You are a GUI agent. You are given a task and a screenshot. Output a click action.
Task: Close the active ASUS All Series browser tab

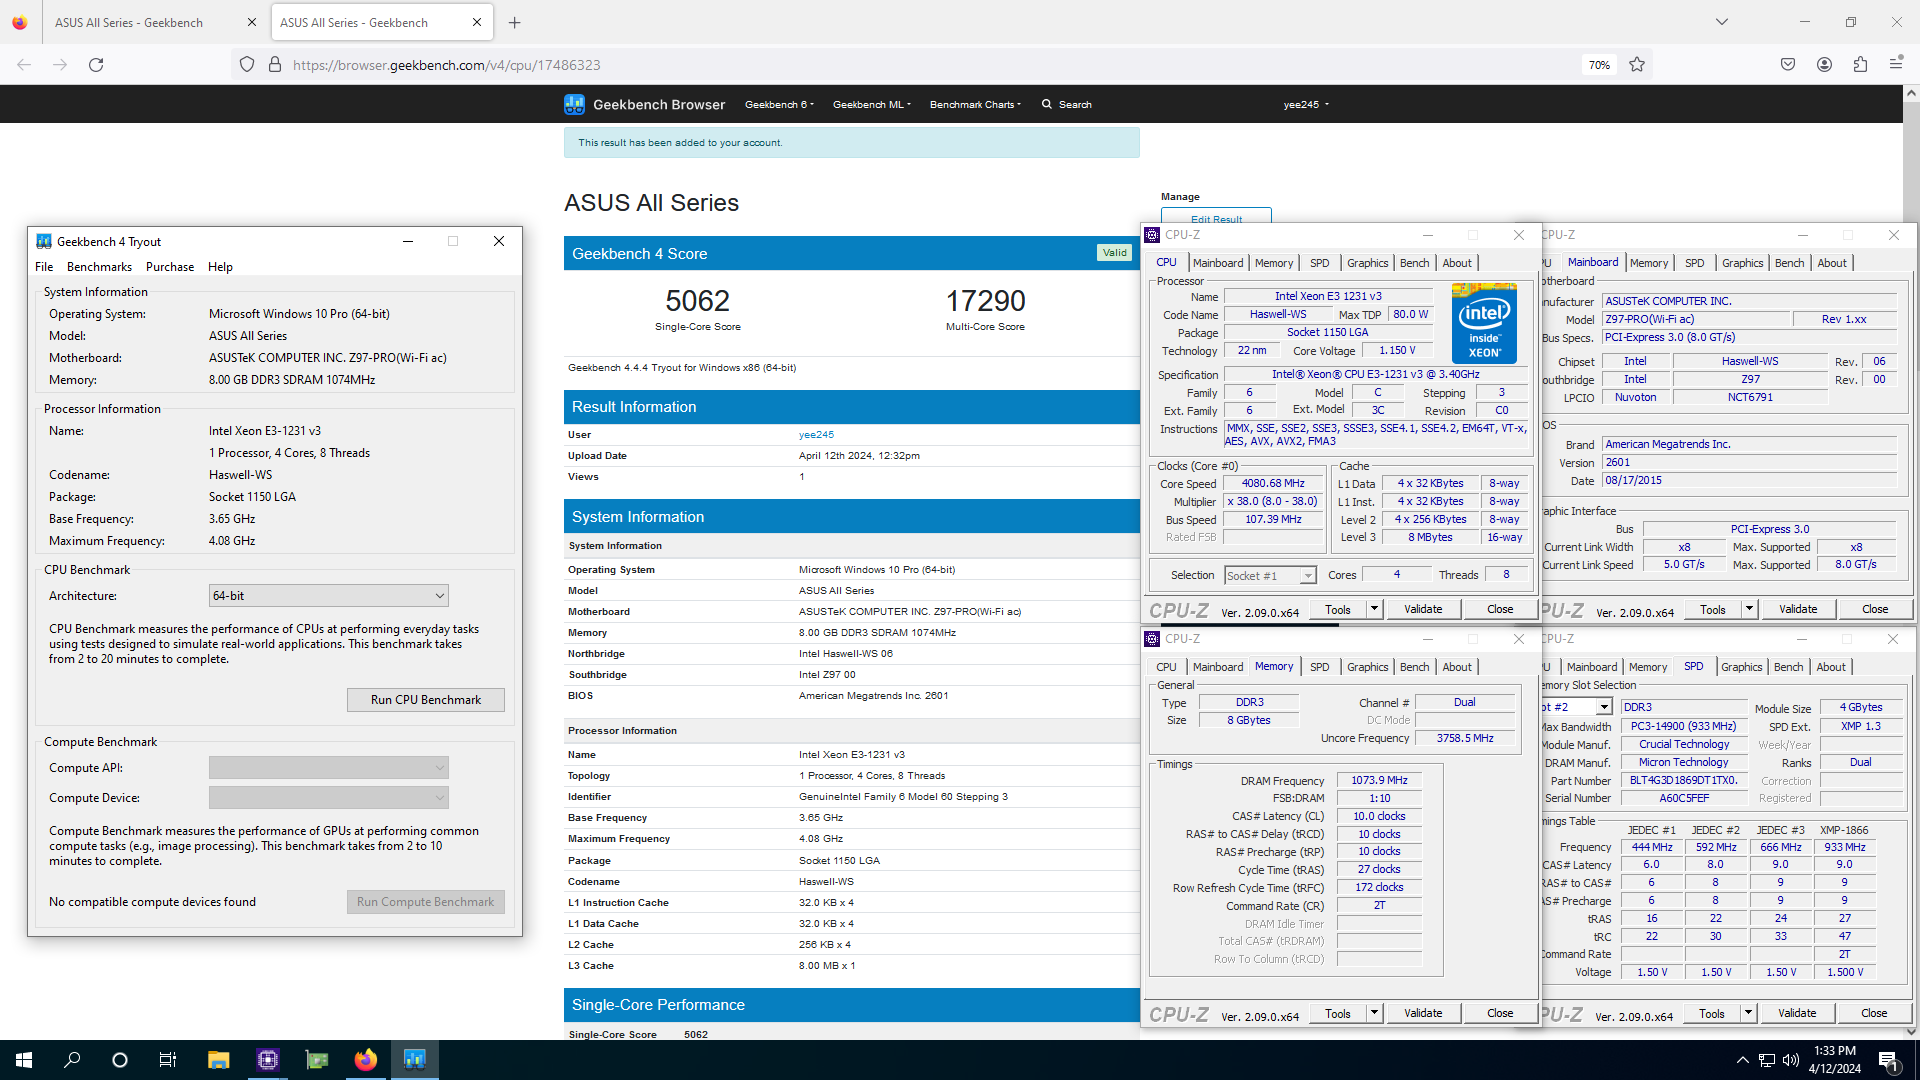pyautogui.click(x=477, y=22)
